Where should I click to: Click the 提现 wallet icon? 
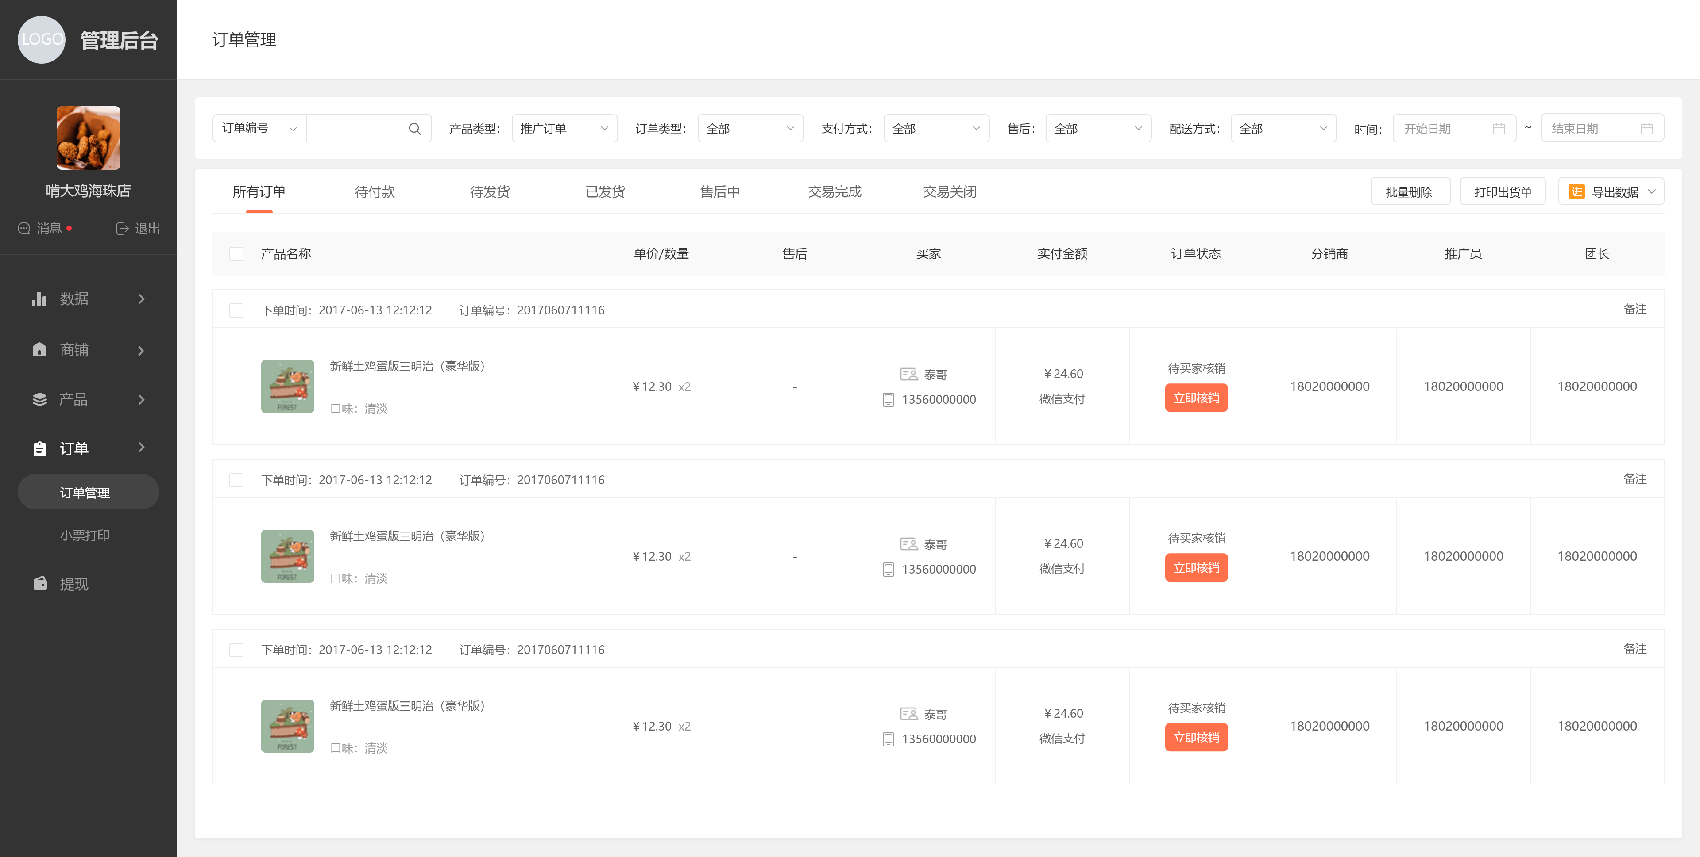click(x=40, y=583)
